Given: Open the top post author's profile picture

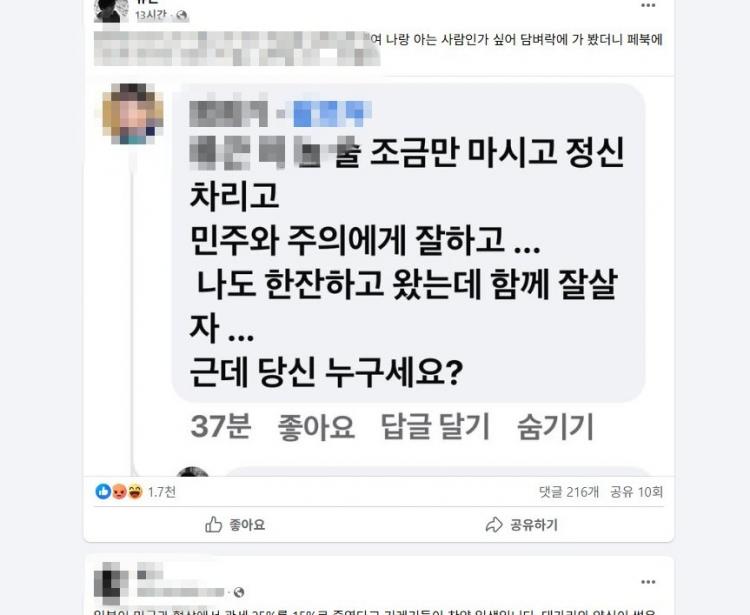Looking at the screenshot, I should point(111,11).
